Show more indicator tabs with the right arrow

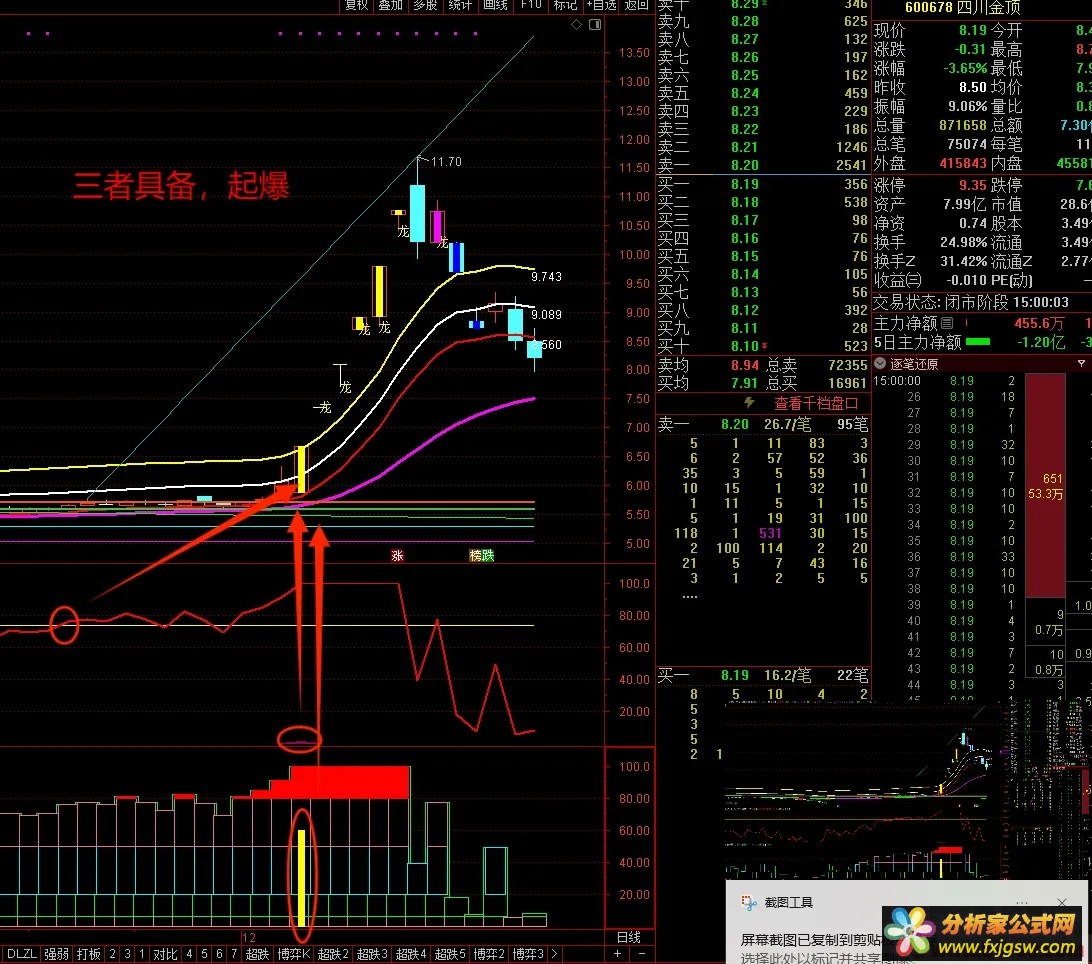click(554, 954)
